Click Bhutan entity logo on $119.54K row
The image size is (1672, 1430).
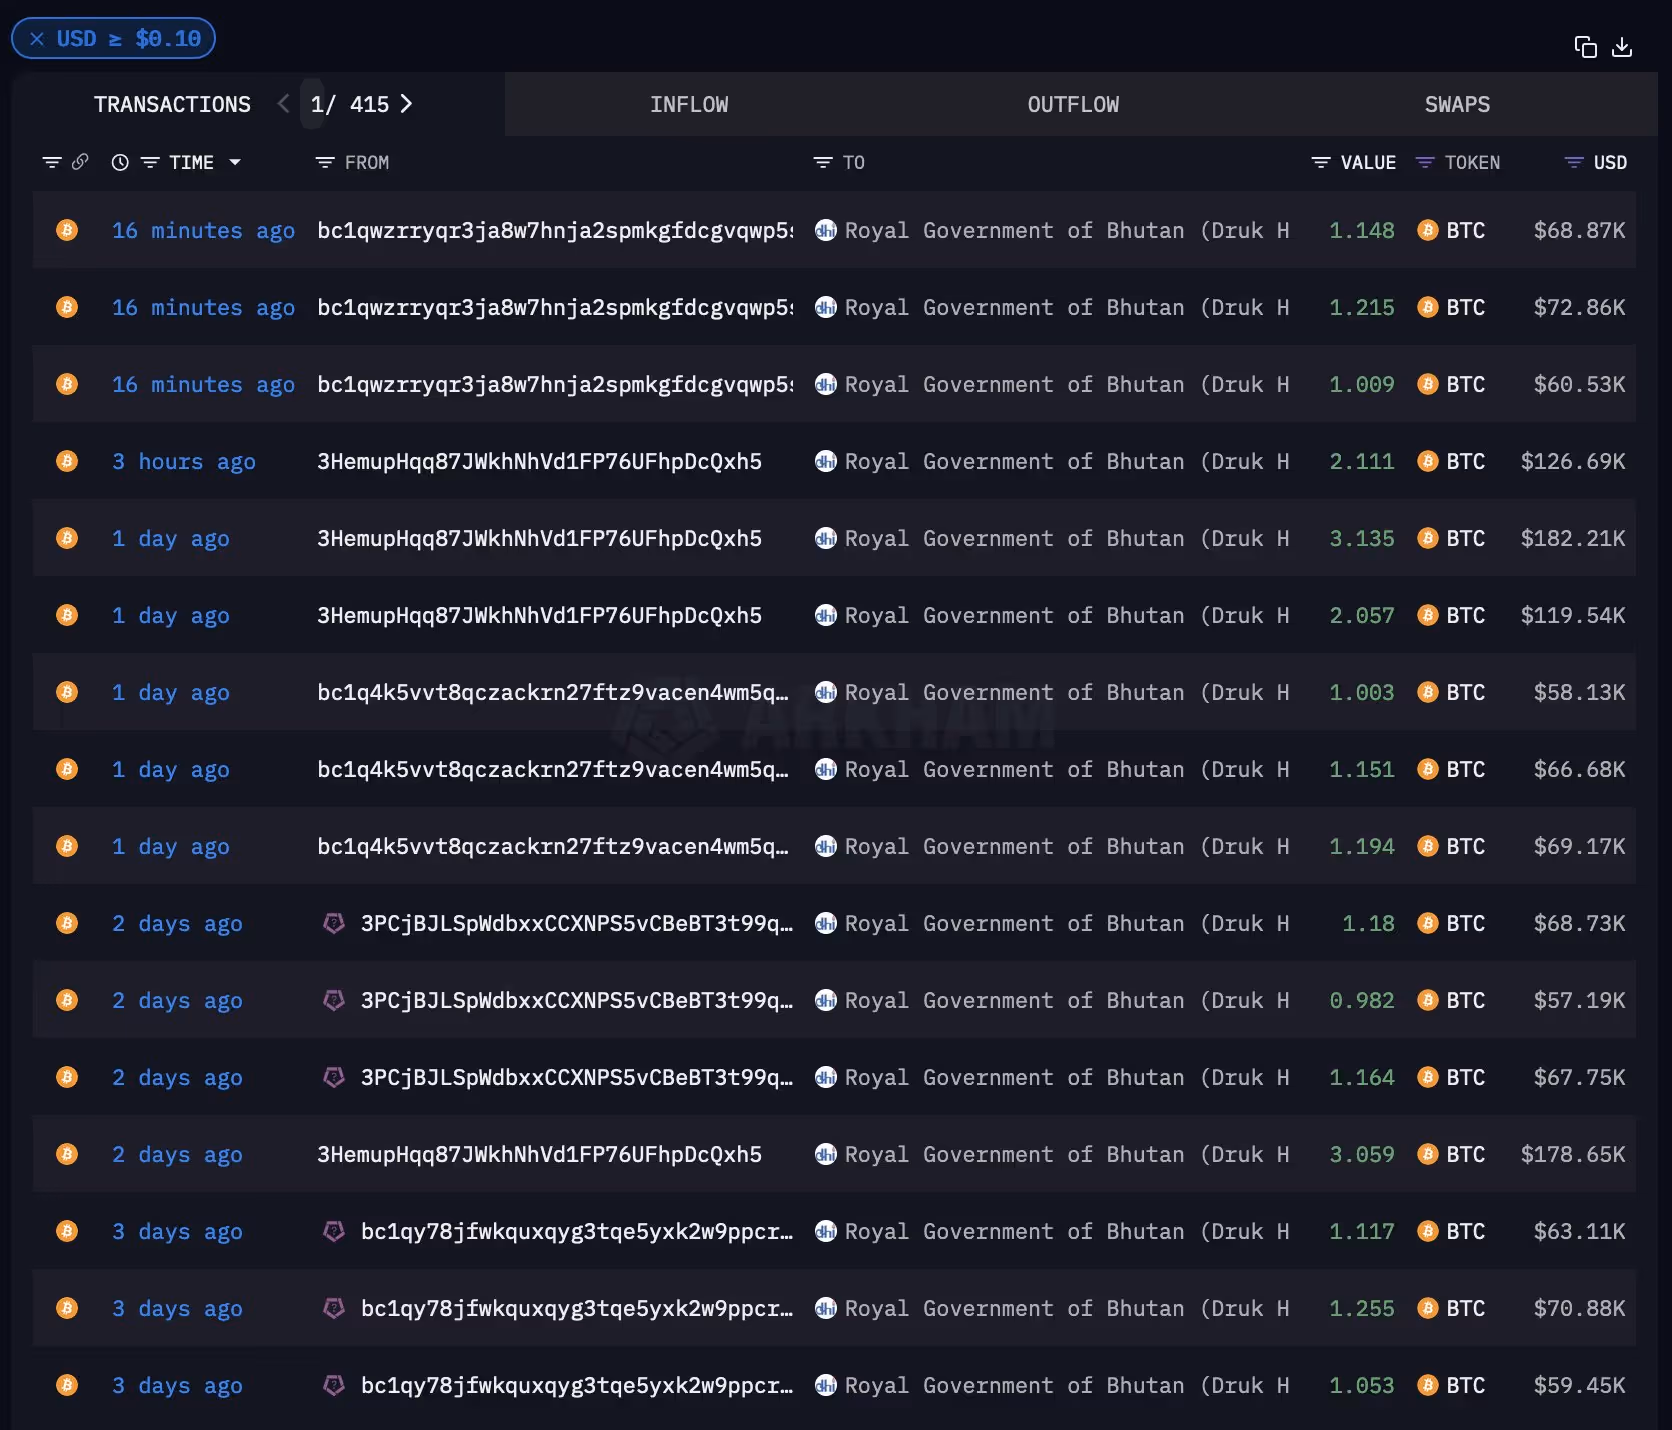pos(825,615)
